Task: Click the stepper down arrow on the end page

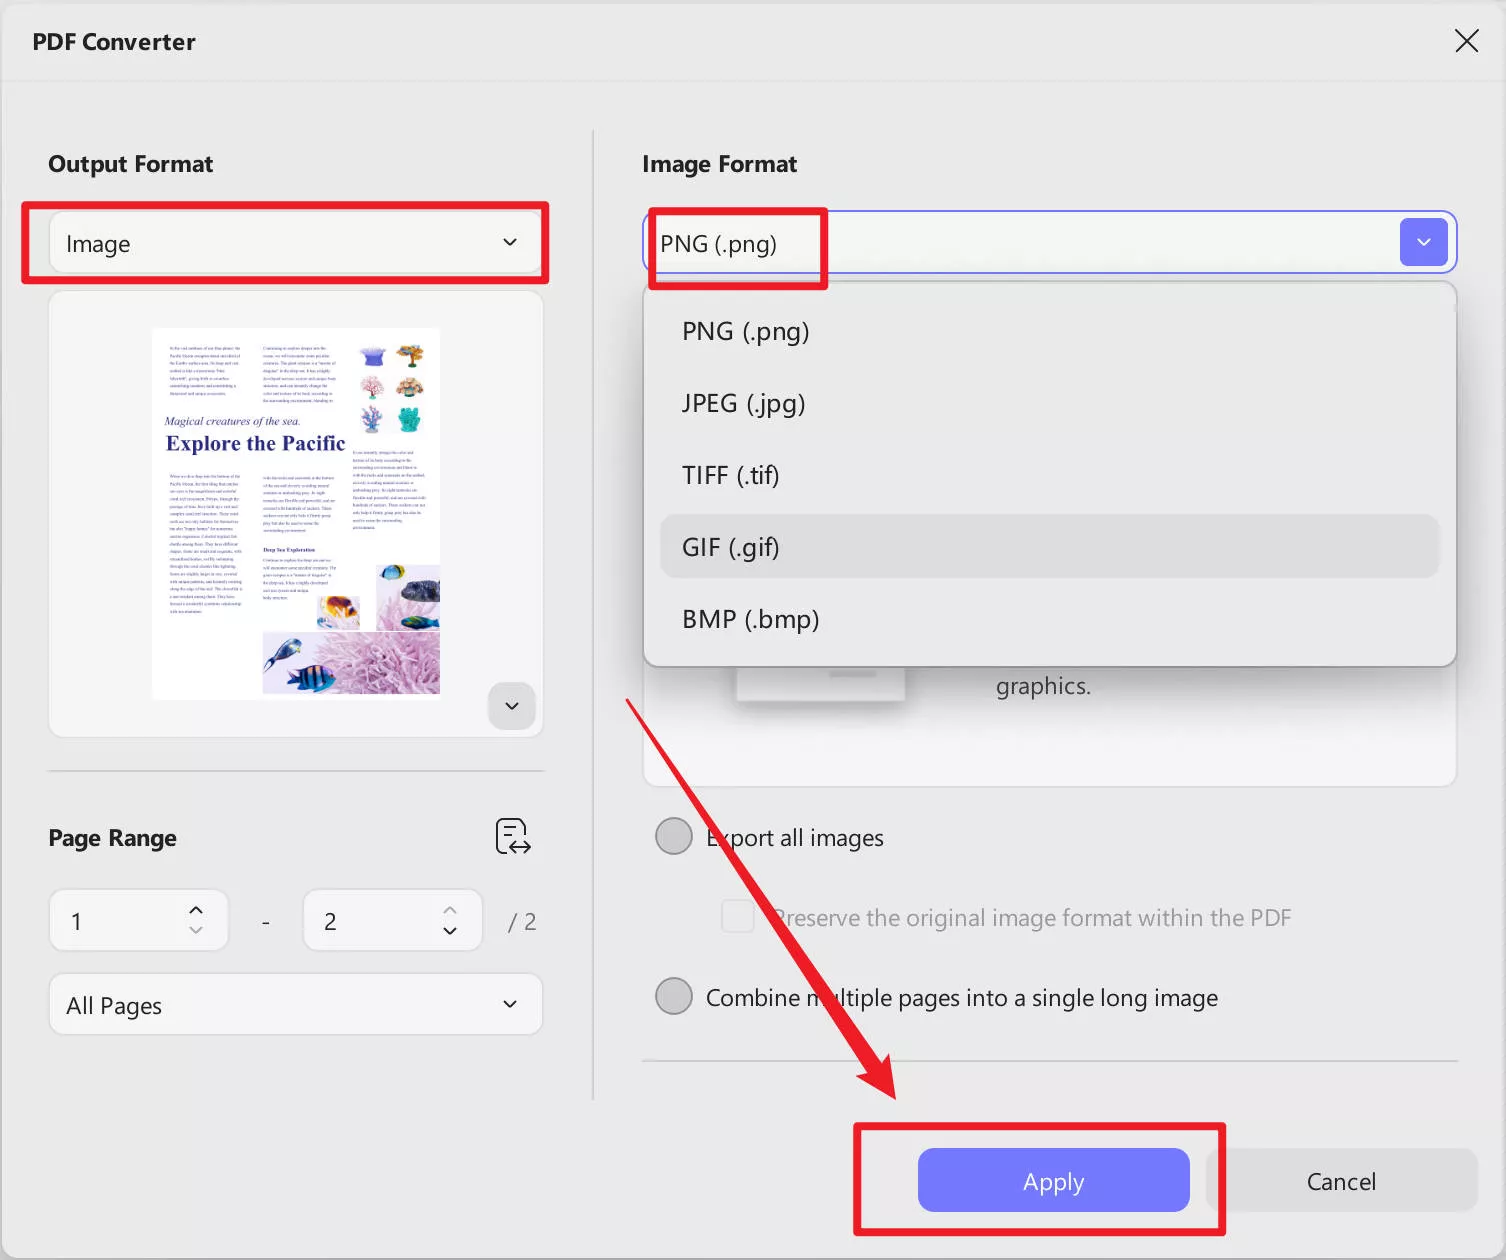Action: click(x=450, y=932)
